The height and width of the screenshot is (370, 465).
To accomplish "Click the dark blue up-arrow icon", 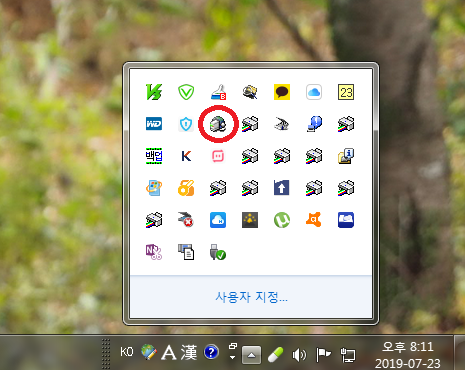I will (282, 188).
